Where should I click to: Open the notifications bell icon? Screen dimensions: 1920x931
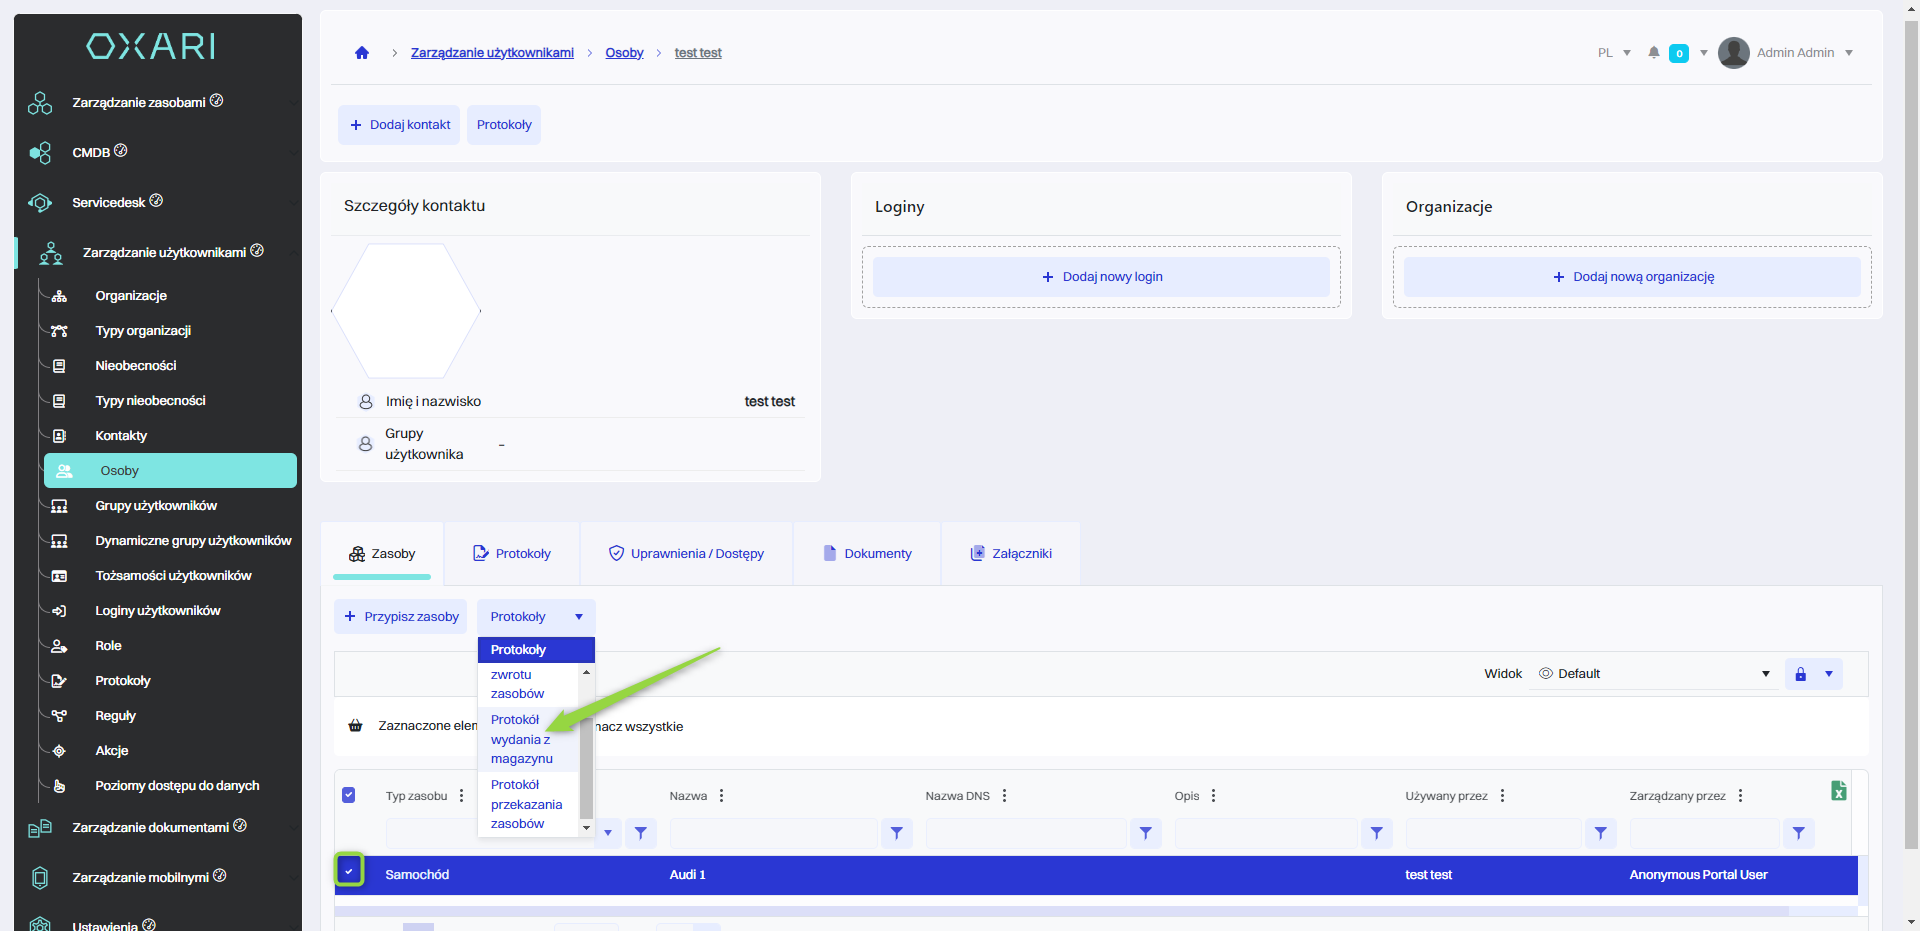[1654, 53]
